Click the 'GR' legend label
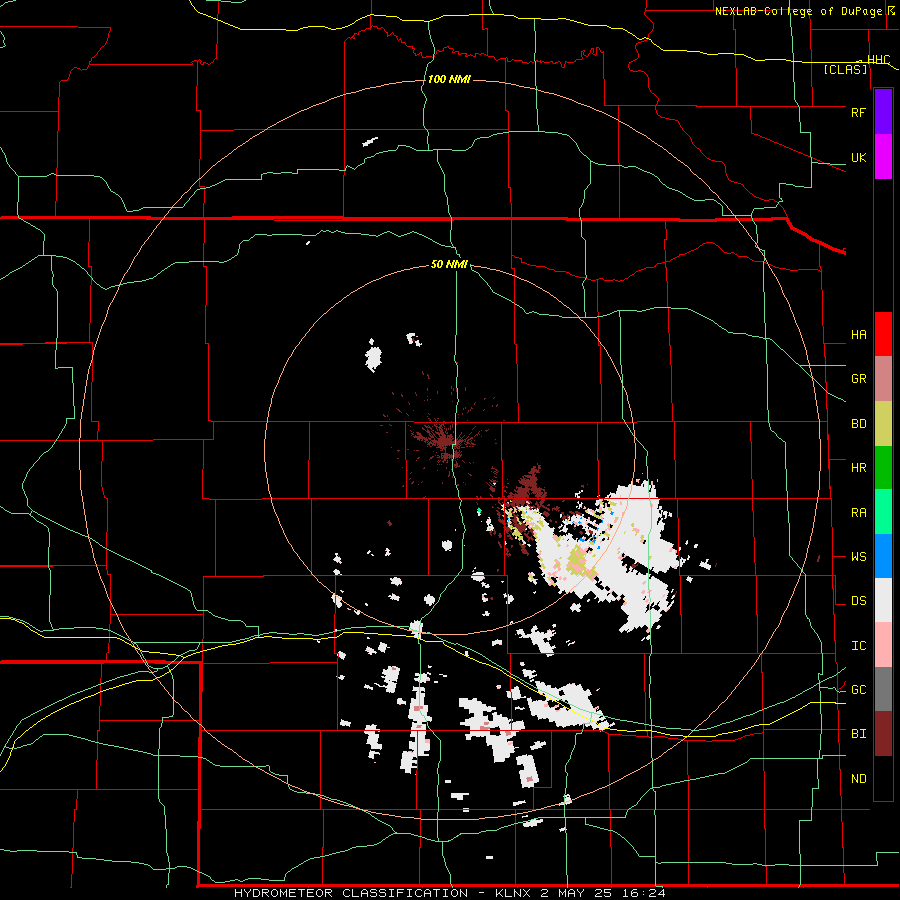The width and height of the screenshot is (900, 900). tap(858, 379)
